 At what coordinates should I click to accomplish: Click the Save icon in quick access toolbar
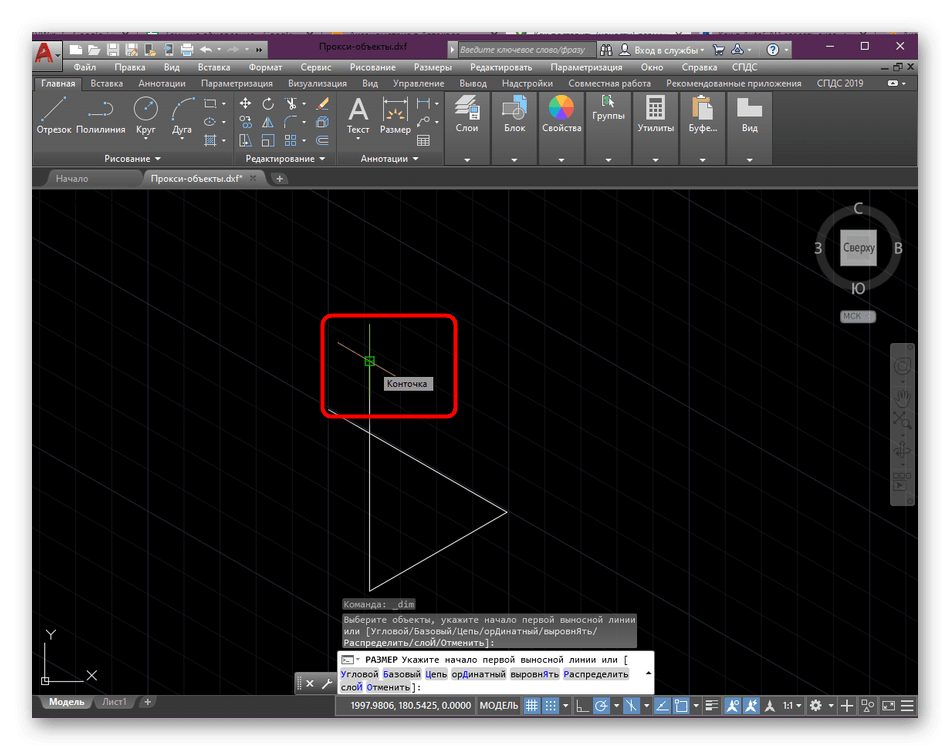[113, 50]
